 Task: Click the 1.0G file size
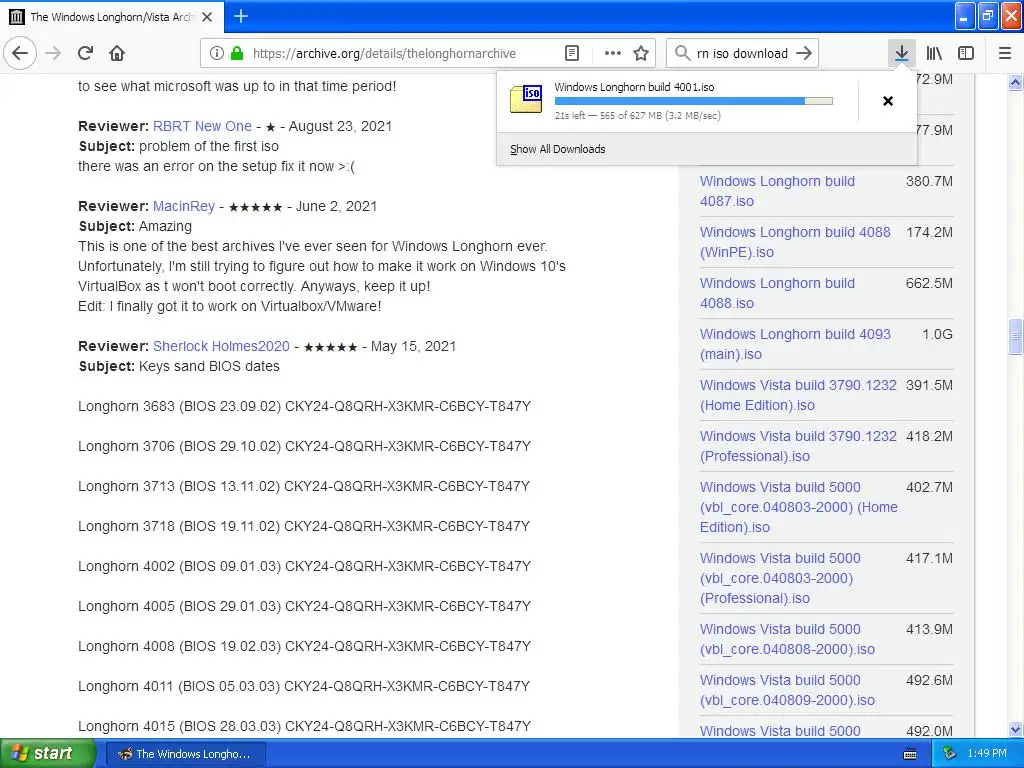[937, 334]
